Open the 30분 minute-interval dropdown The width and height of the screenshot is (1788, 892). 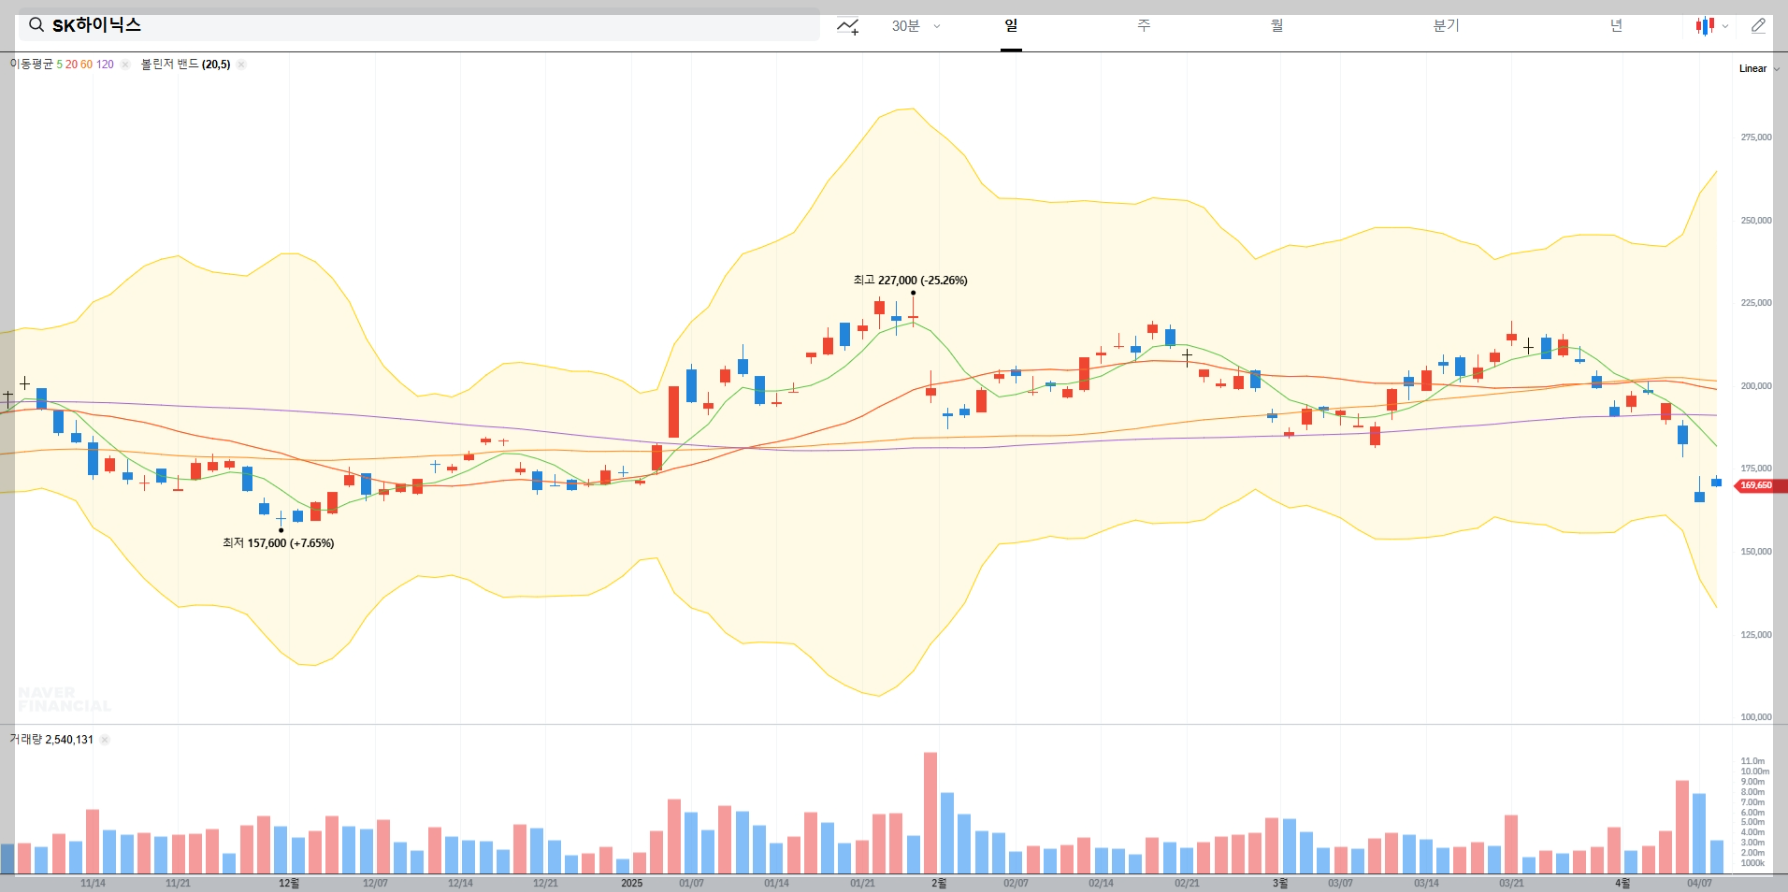916,26
